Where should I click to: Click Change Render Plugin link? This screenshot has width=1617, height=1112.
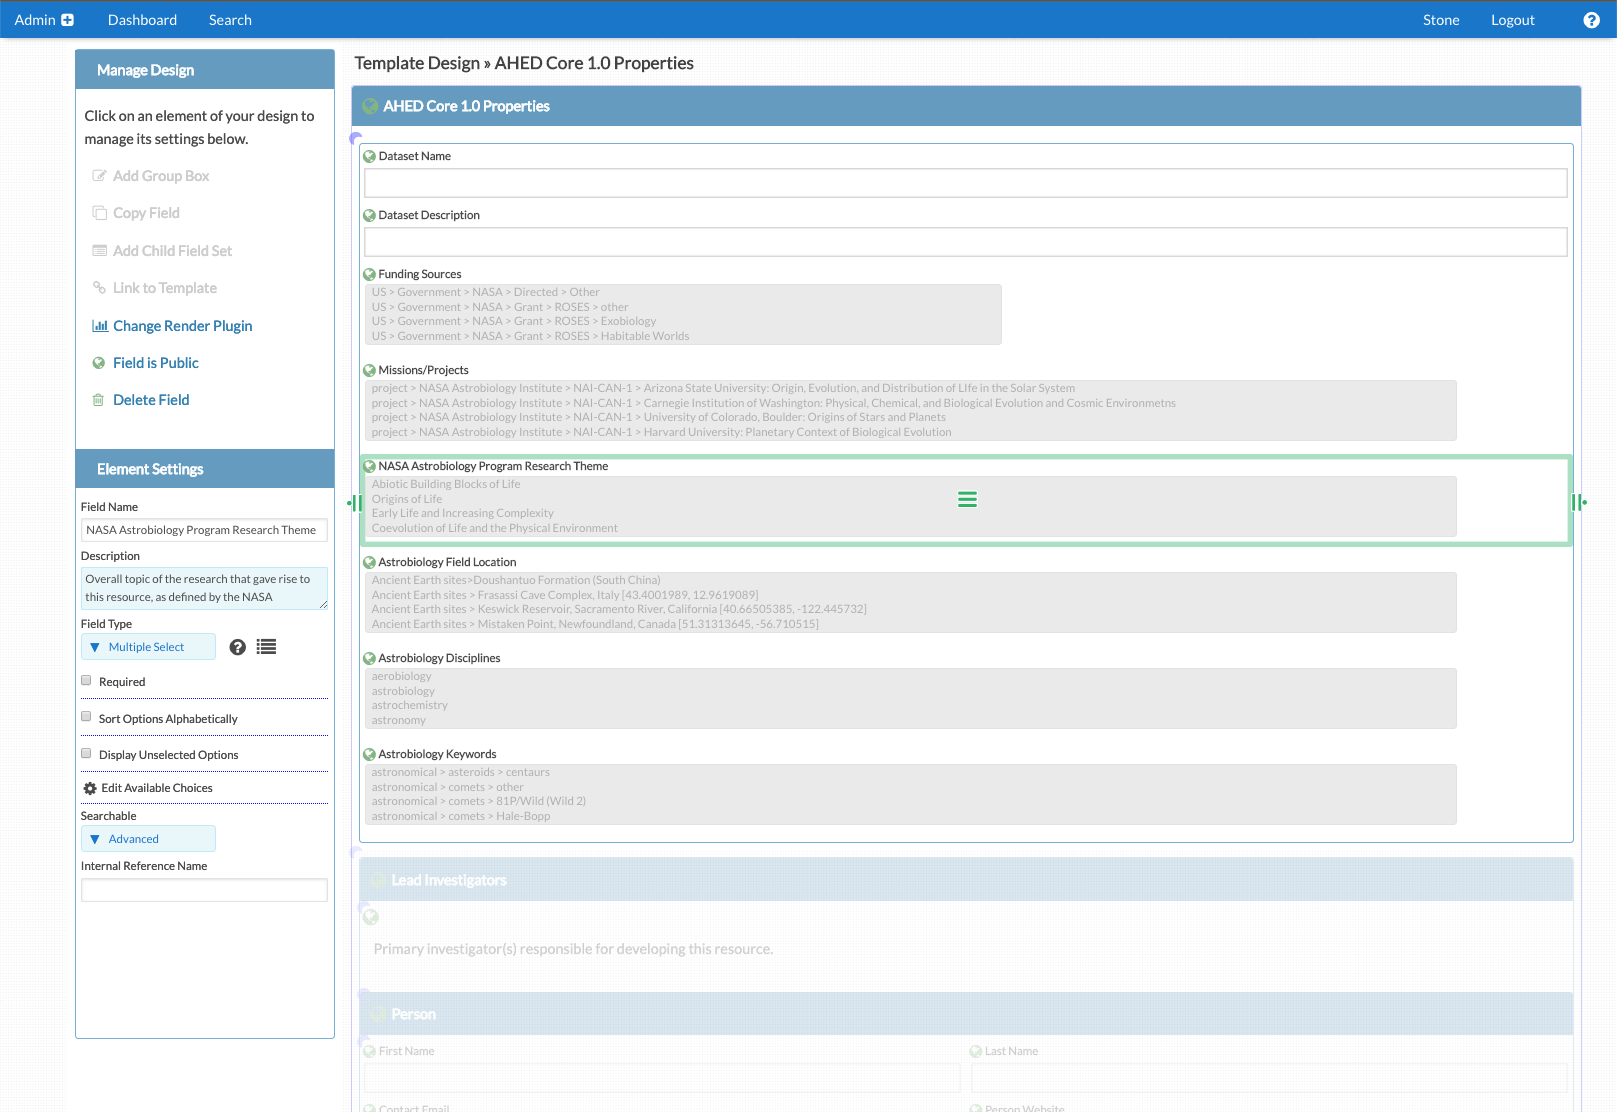[182, 326]
